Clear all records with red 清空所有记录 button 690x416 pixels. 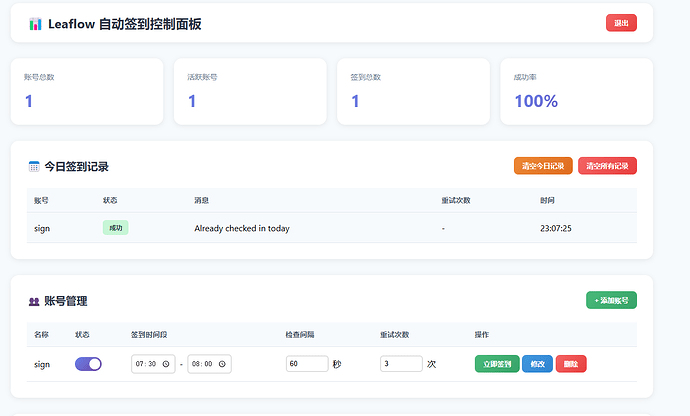[607, 166]
